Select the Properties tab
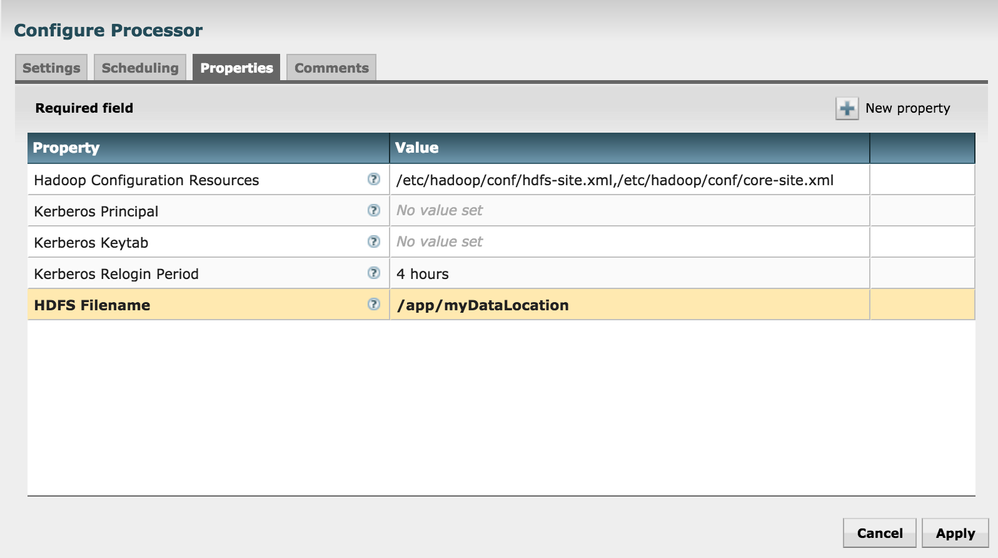Viewport: 998px width, 558px height. point(236,68)
